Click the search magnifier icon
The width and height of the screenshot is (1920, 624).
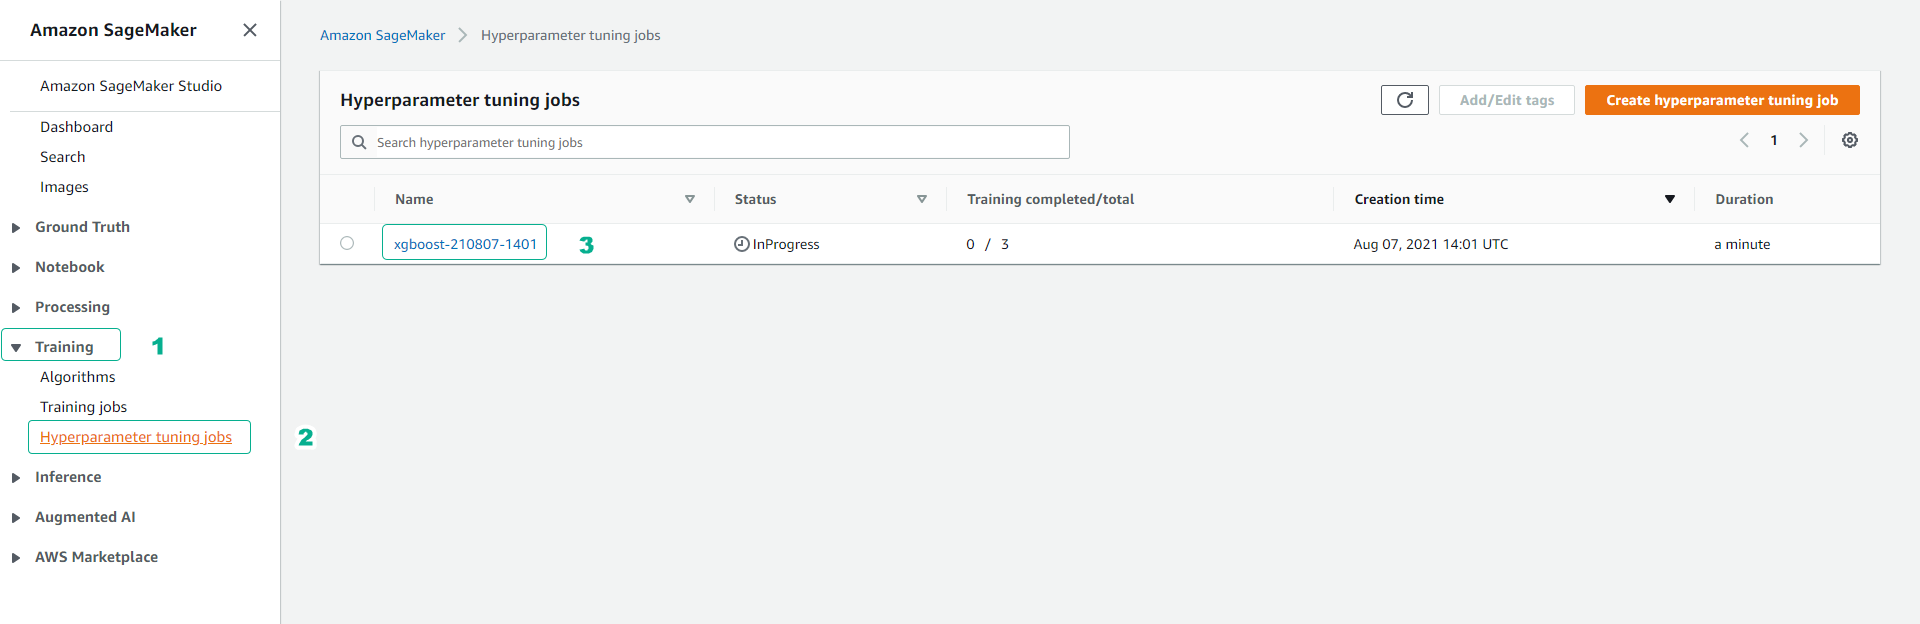[359, 142]
